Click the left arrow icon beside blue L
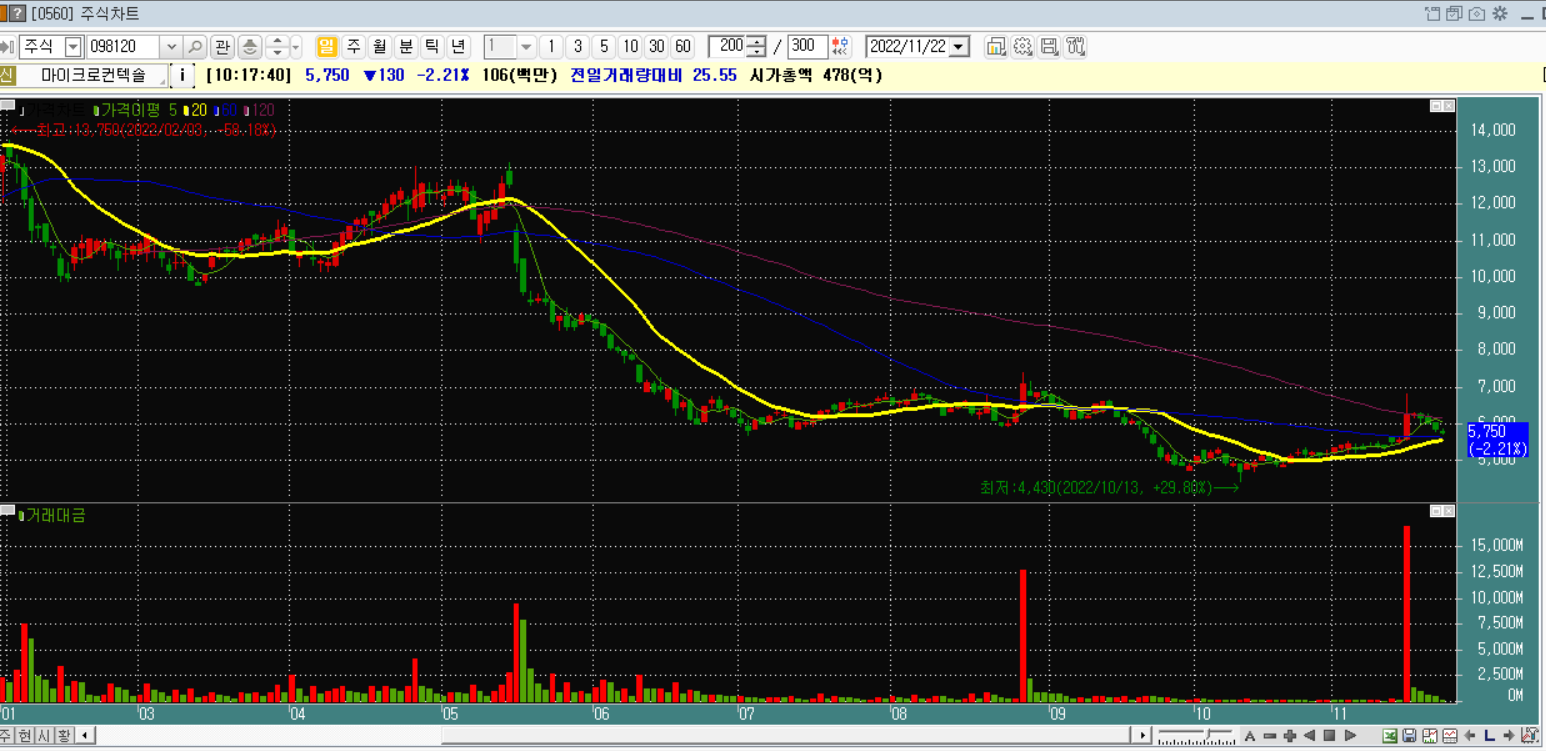Screen dimensions: 1546x751 1469,736
